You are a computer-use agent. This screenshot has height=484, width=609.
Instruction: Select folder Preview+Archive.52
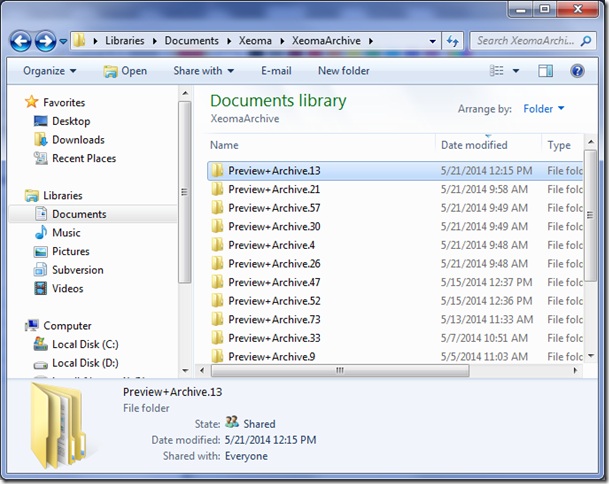click(x=395, y=301)
